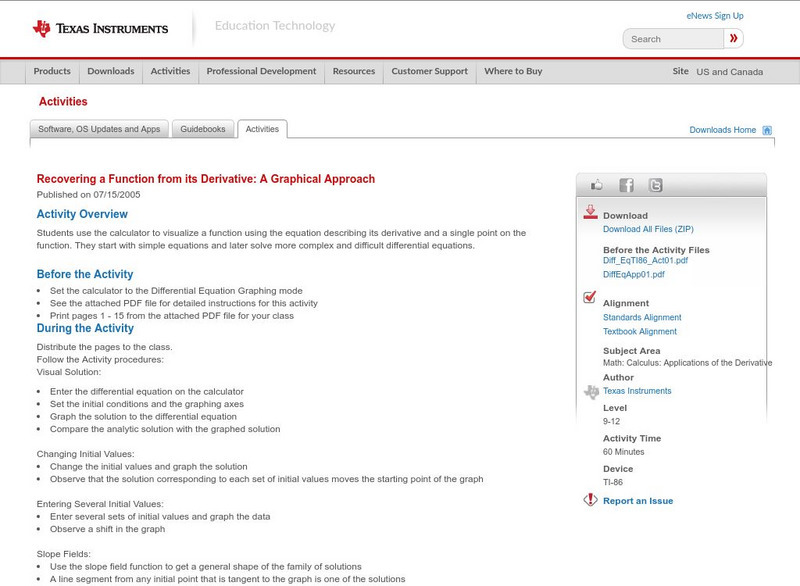
Task: Click the Changing Initial Values: text
Action: click(86, 454)
